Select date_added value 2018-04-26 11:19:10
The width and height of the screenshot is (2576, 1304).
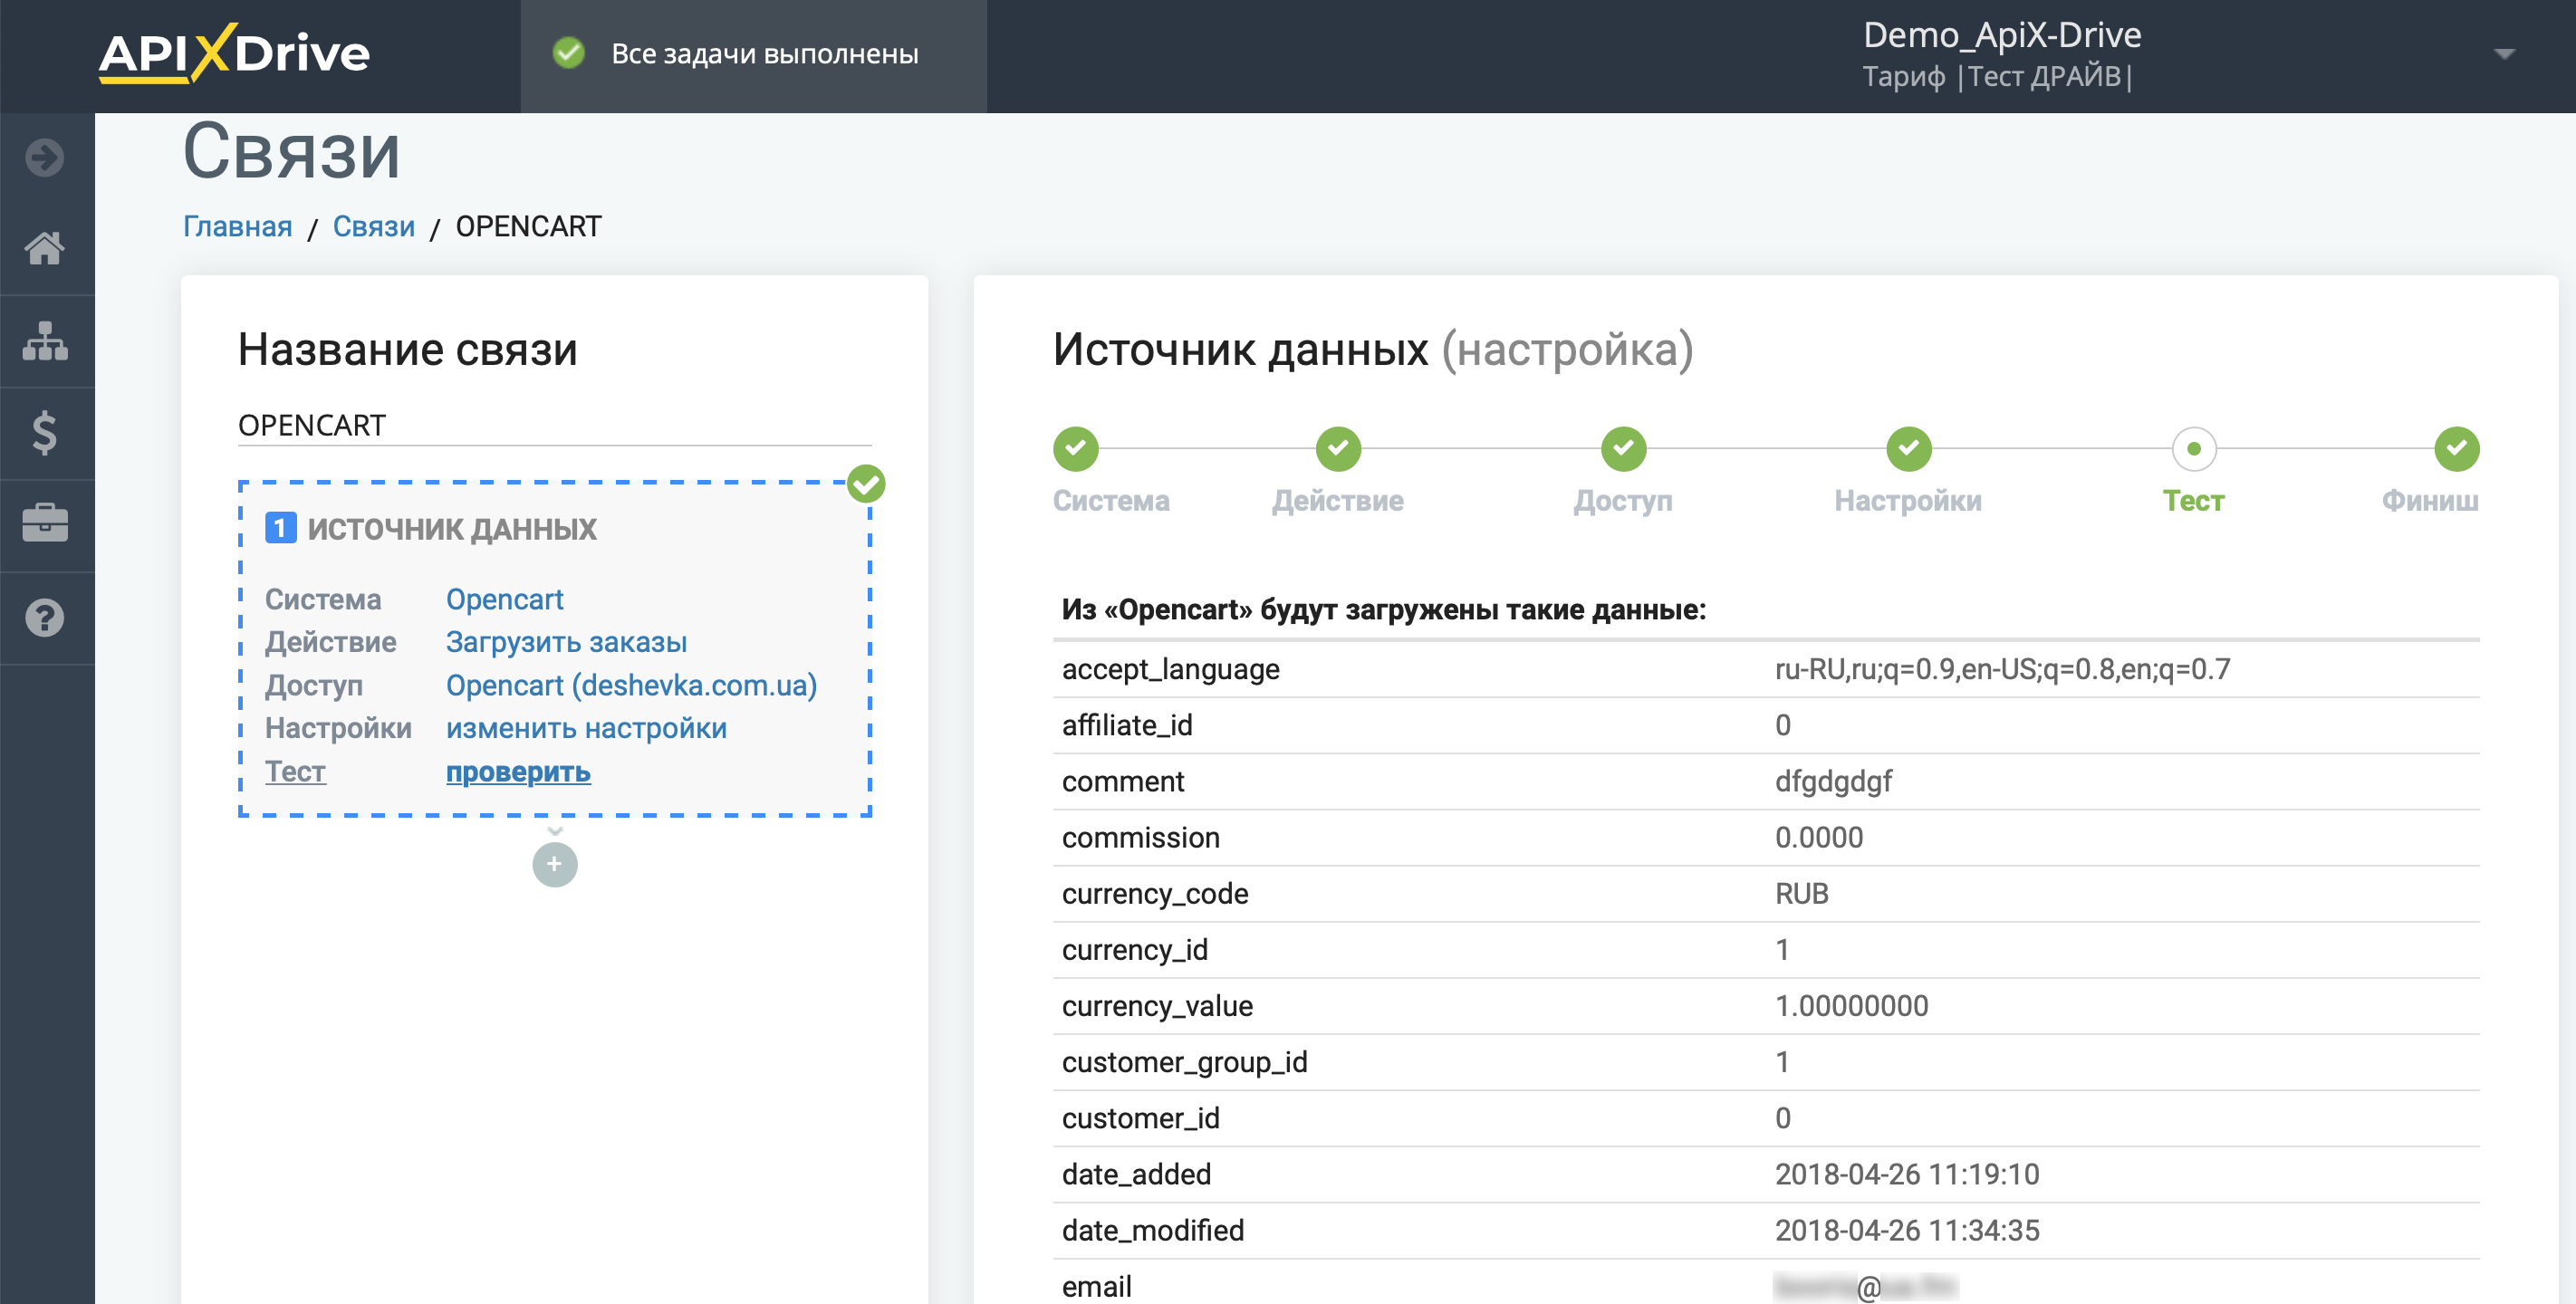click(x=1907, y=1174)
